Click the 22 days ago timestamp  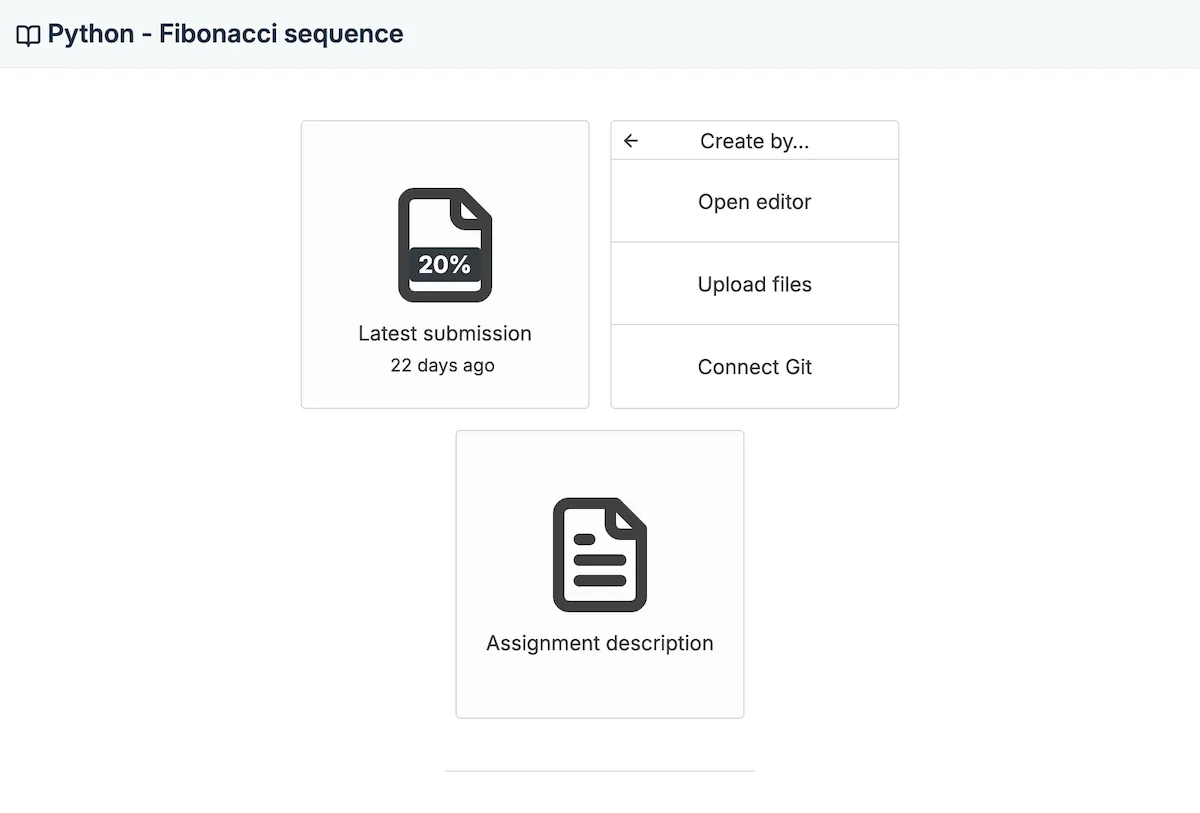[444, 365]
